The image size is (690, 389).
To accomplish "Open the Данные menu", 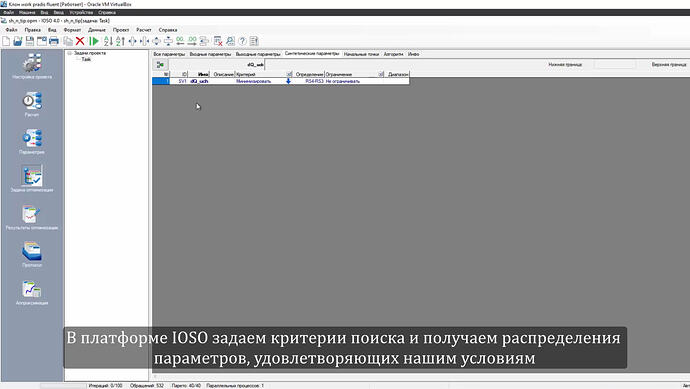I will pyautogui.click(x=97, y=30).
